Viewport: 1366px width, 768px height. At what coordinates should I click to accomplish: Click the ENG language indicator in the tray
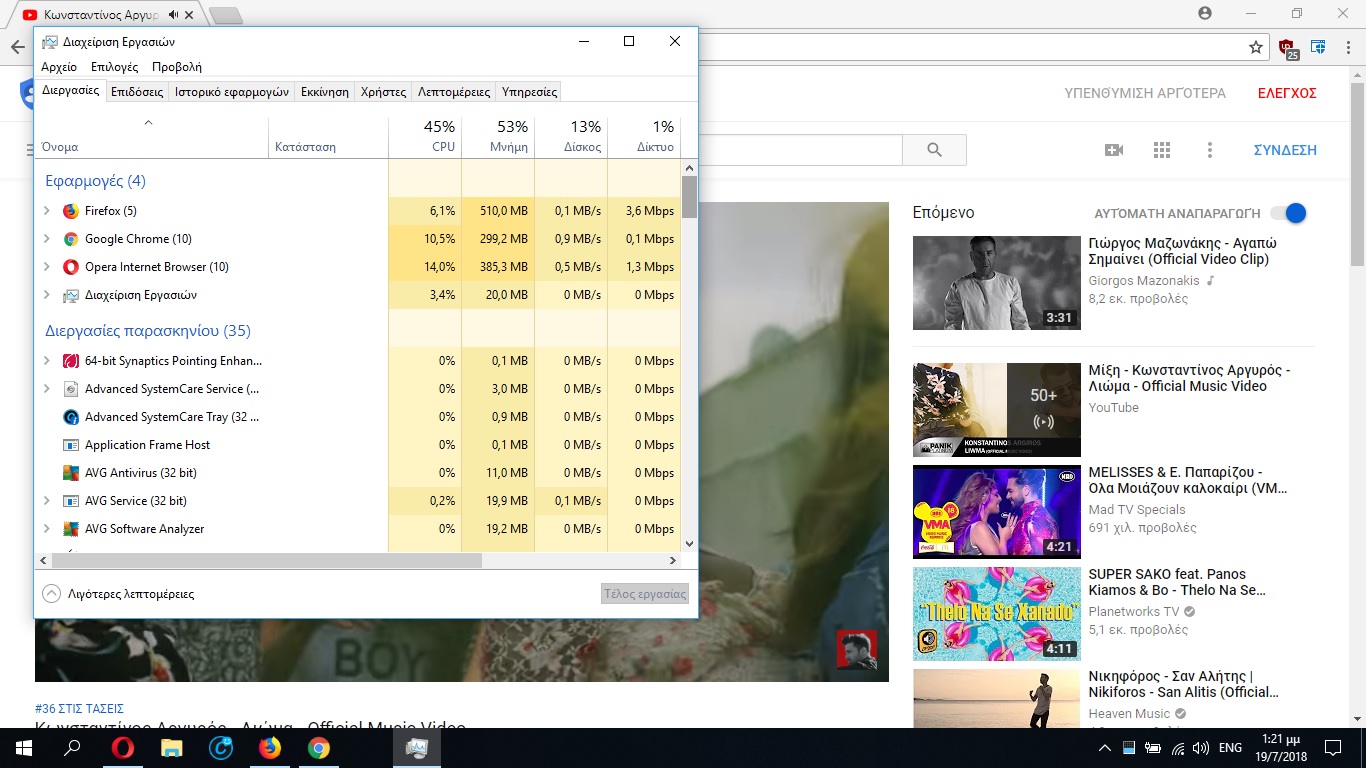1230,748
